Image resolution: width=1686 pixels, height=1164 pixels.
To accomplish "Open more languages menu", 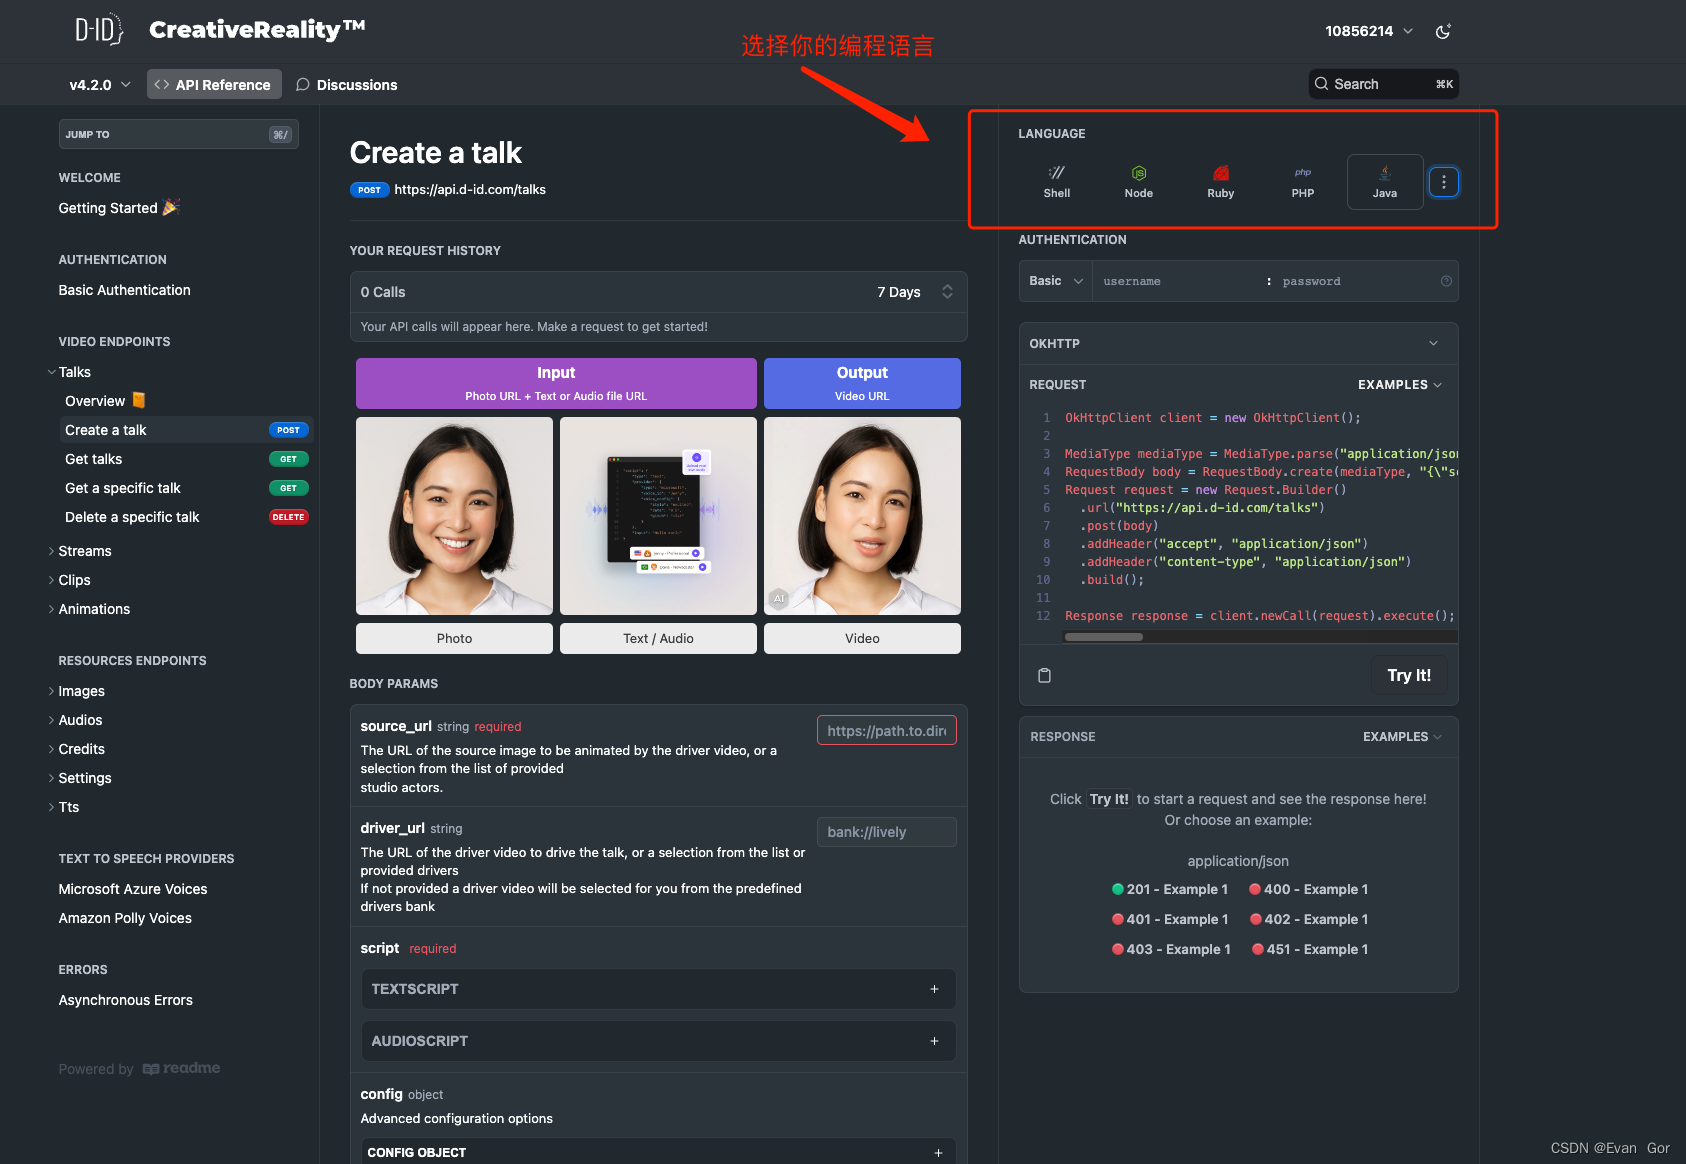I will pyautogui.click(x=1444, y=182).
